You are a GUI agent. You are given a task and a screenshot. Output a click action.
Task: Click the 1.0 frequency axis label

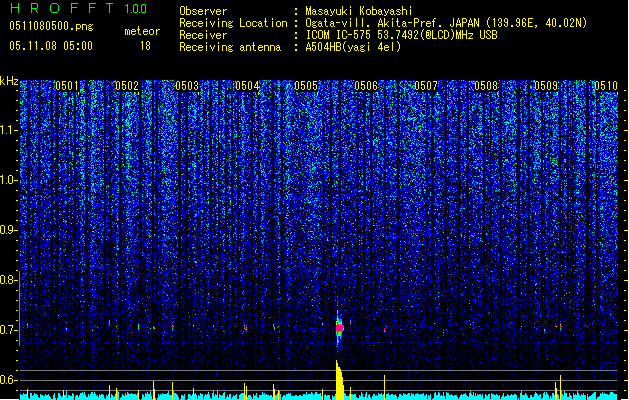[9, 180]
